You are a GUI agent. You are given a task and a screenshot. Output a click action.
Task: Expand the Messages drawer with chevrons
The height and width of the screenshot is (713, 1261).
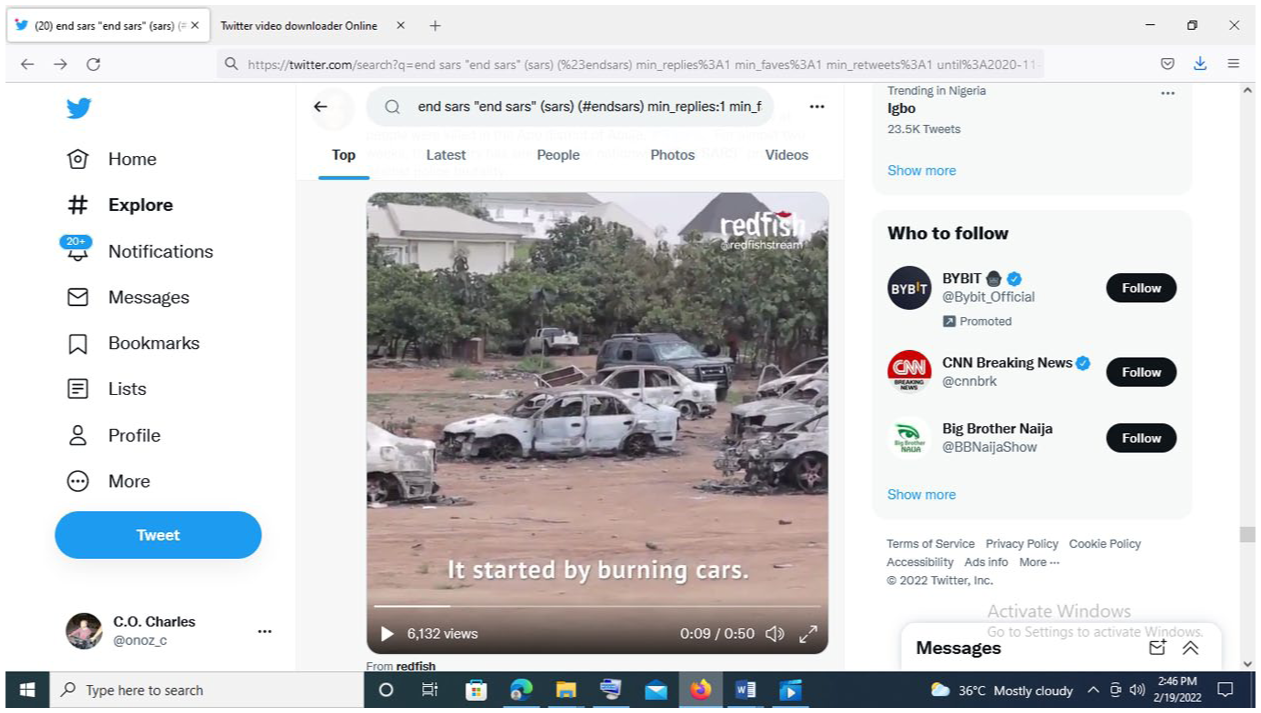1190,648
